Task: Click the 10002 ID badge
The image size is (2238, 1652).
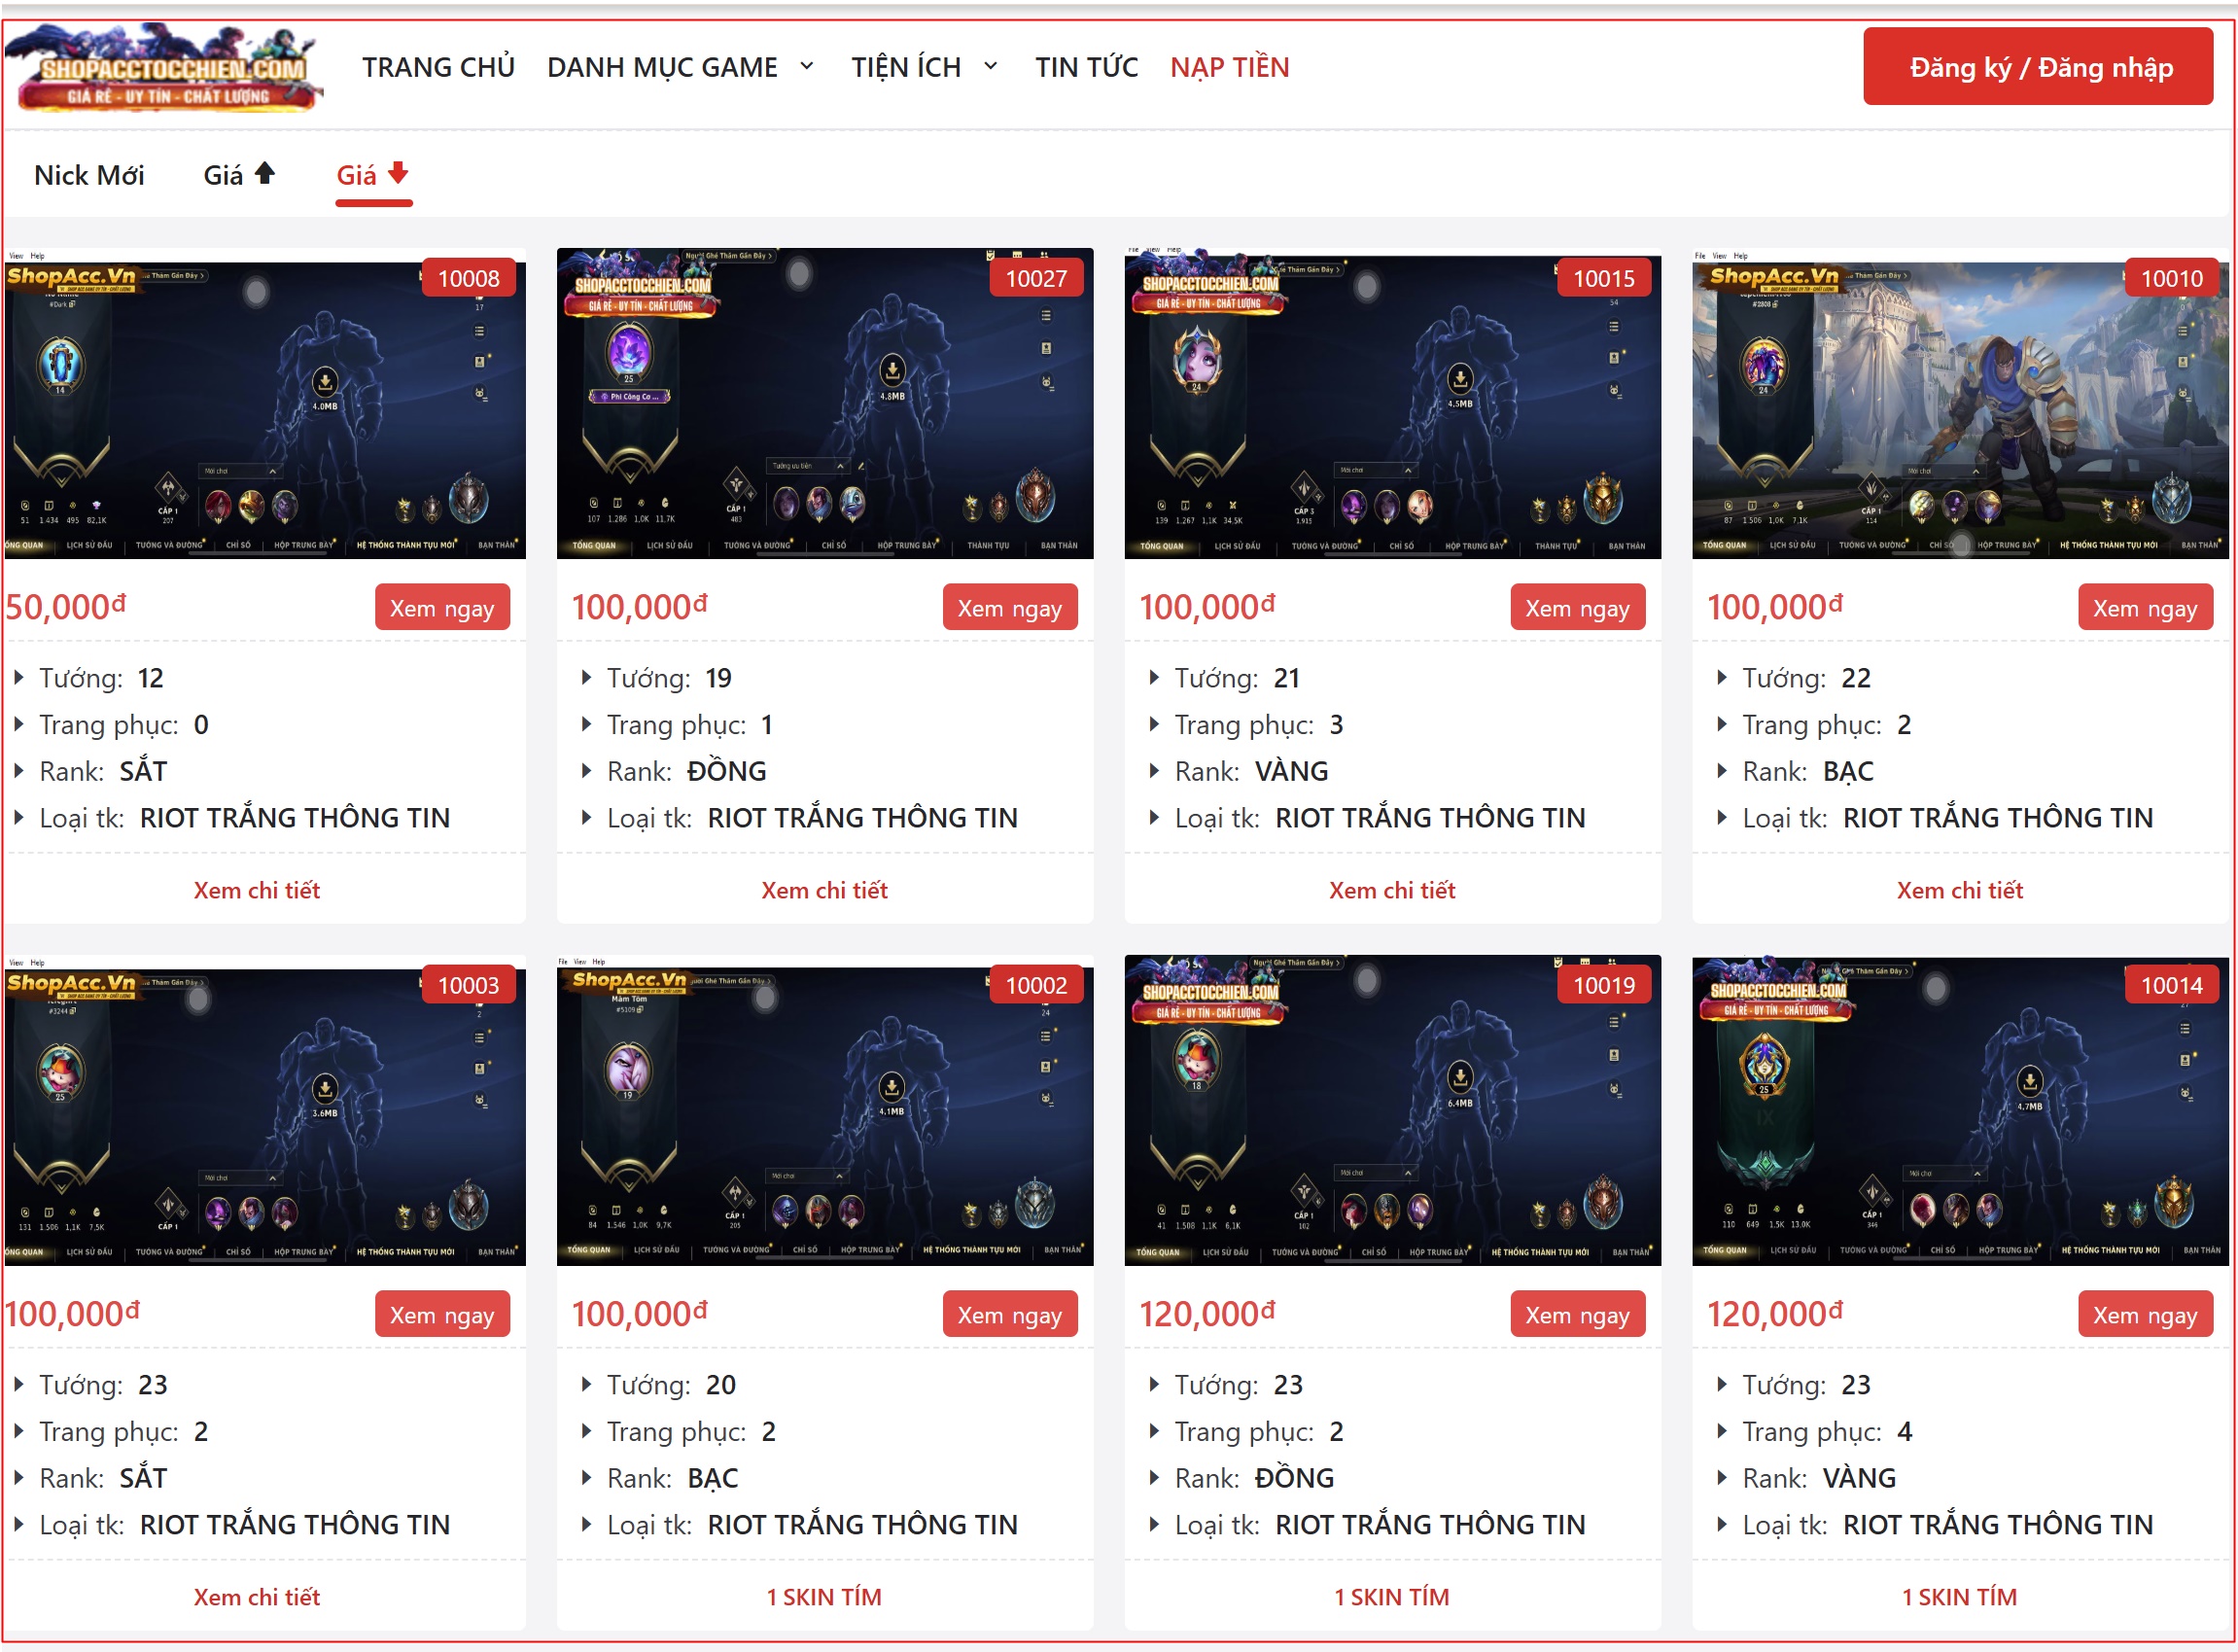Action: pyautogui.click(x=1037, y=985)
